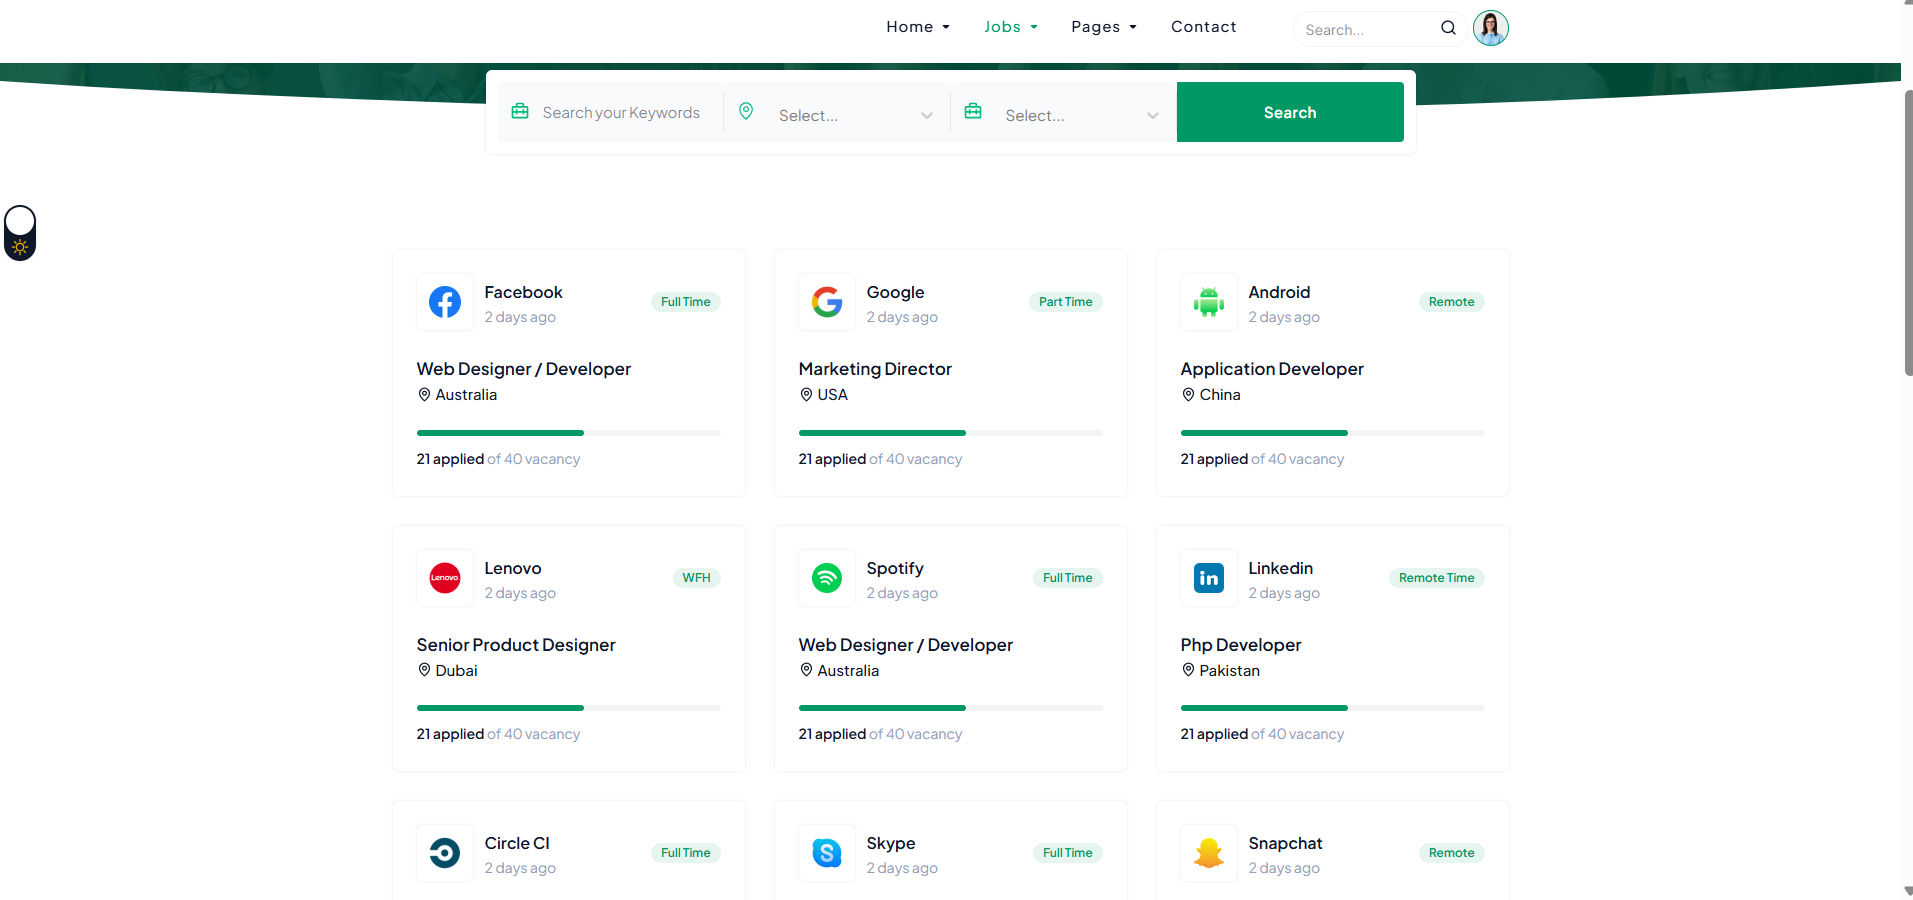Expand the Jobs menu

1011,27
